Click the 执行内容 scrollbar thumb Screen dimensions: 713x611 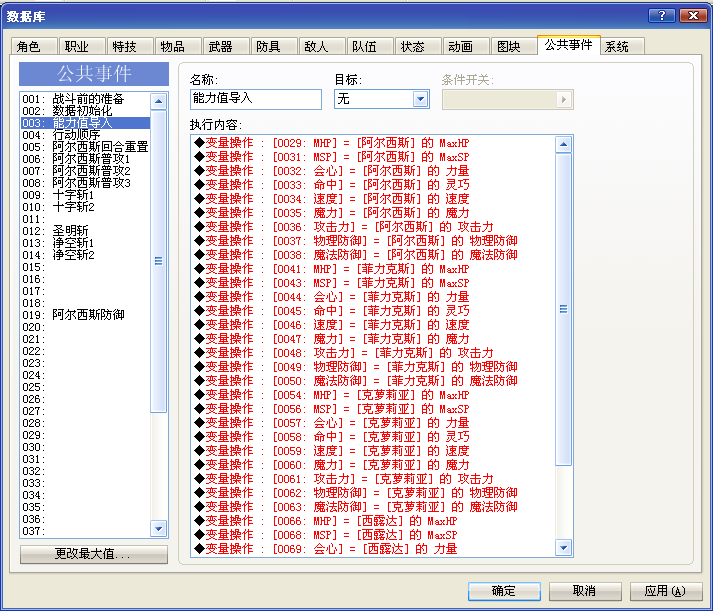pos(563,309)
